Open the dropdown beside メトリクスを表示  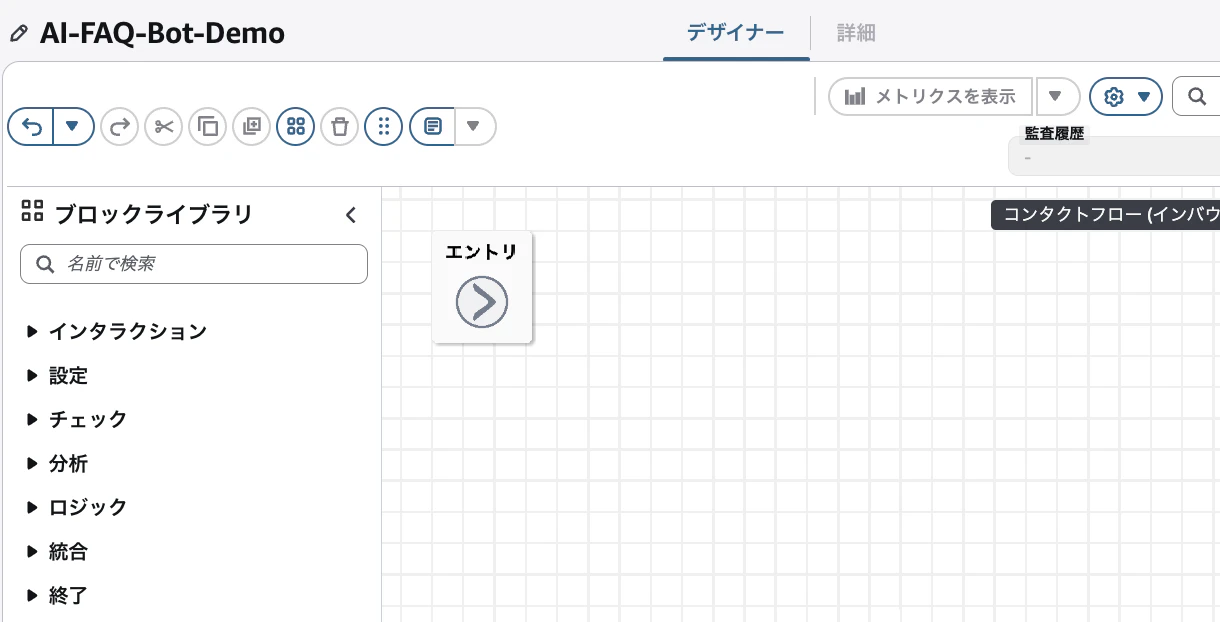pos(1057,97)
